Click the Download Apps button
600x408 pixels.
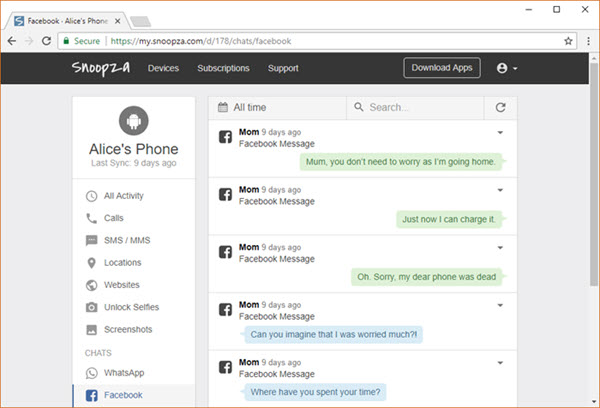tap(442, 68)
